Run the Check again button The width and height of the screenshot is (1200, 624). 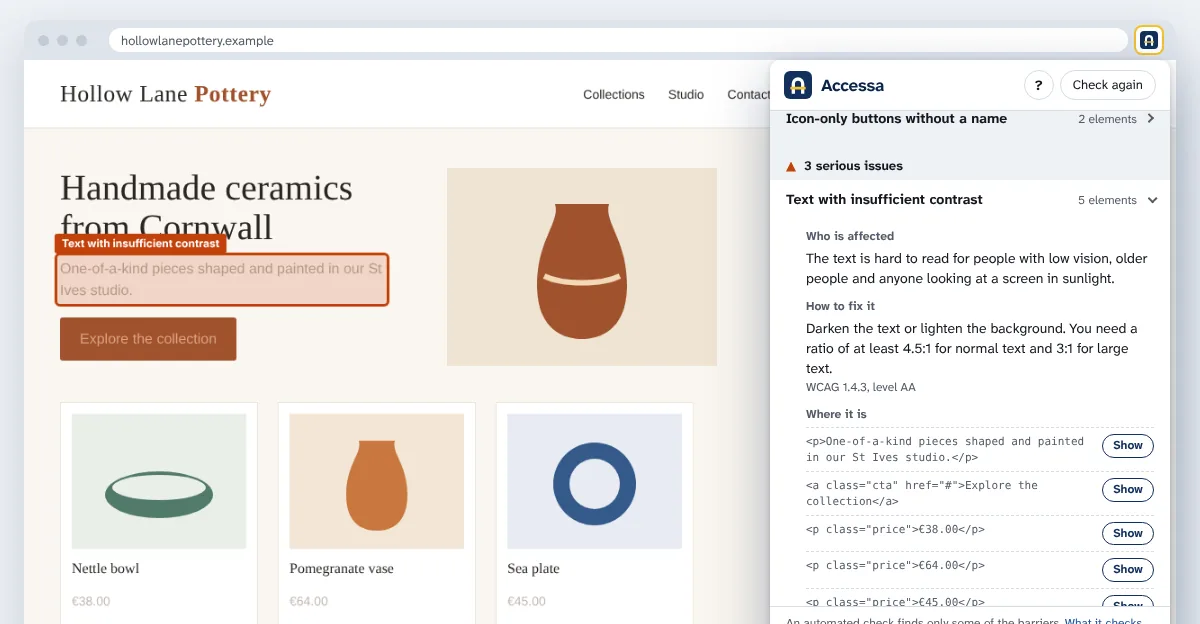[1107, 85]
